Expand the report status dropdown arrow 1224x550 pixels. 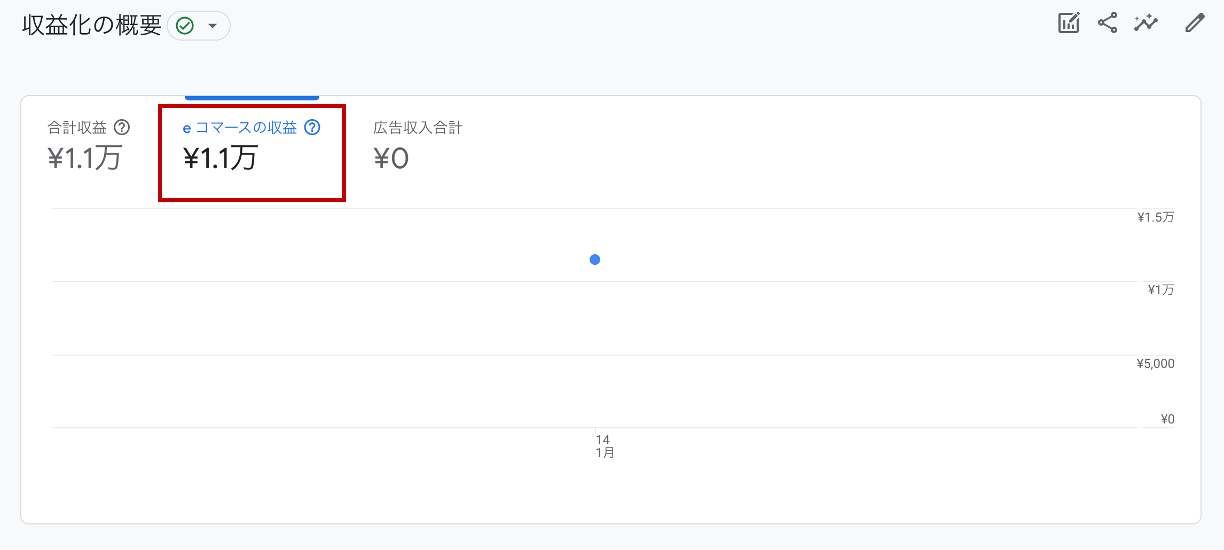(212, 26)
